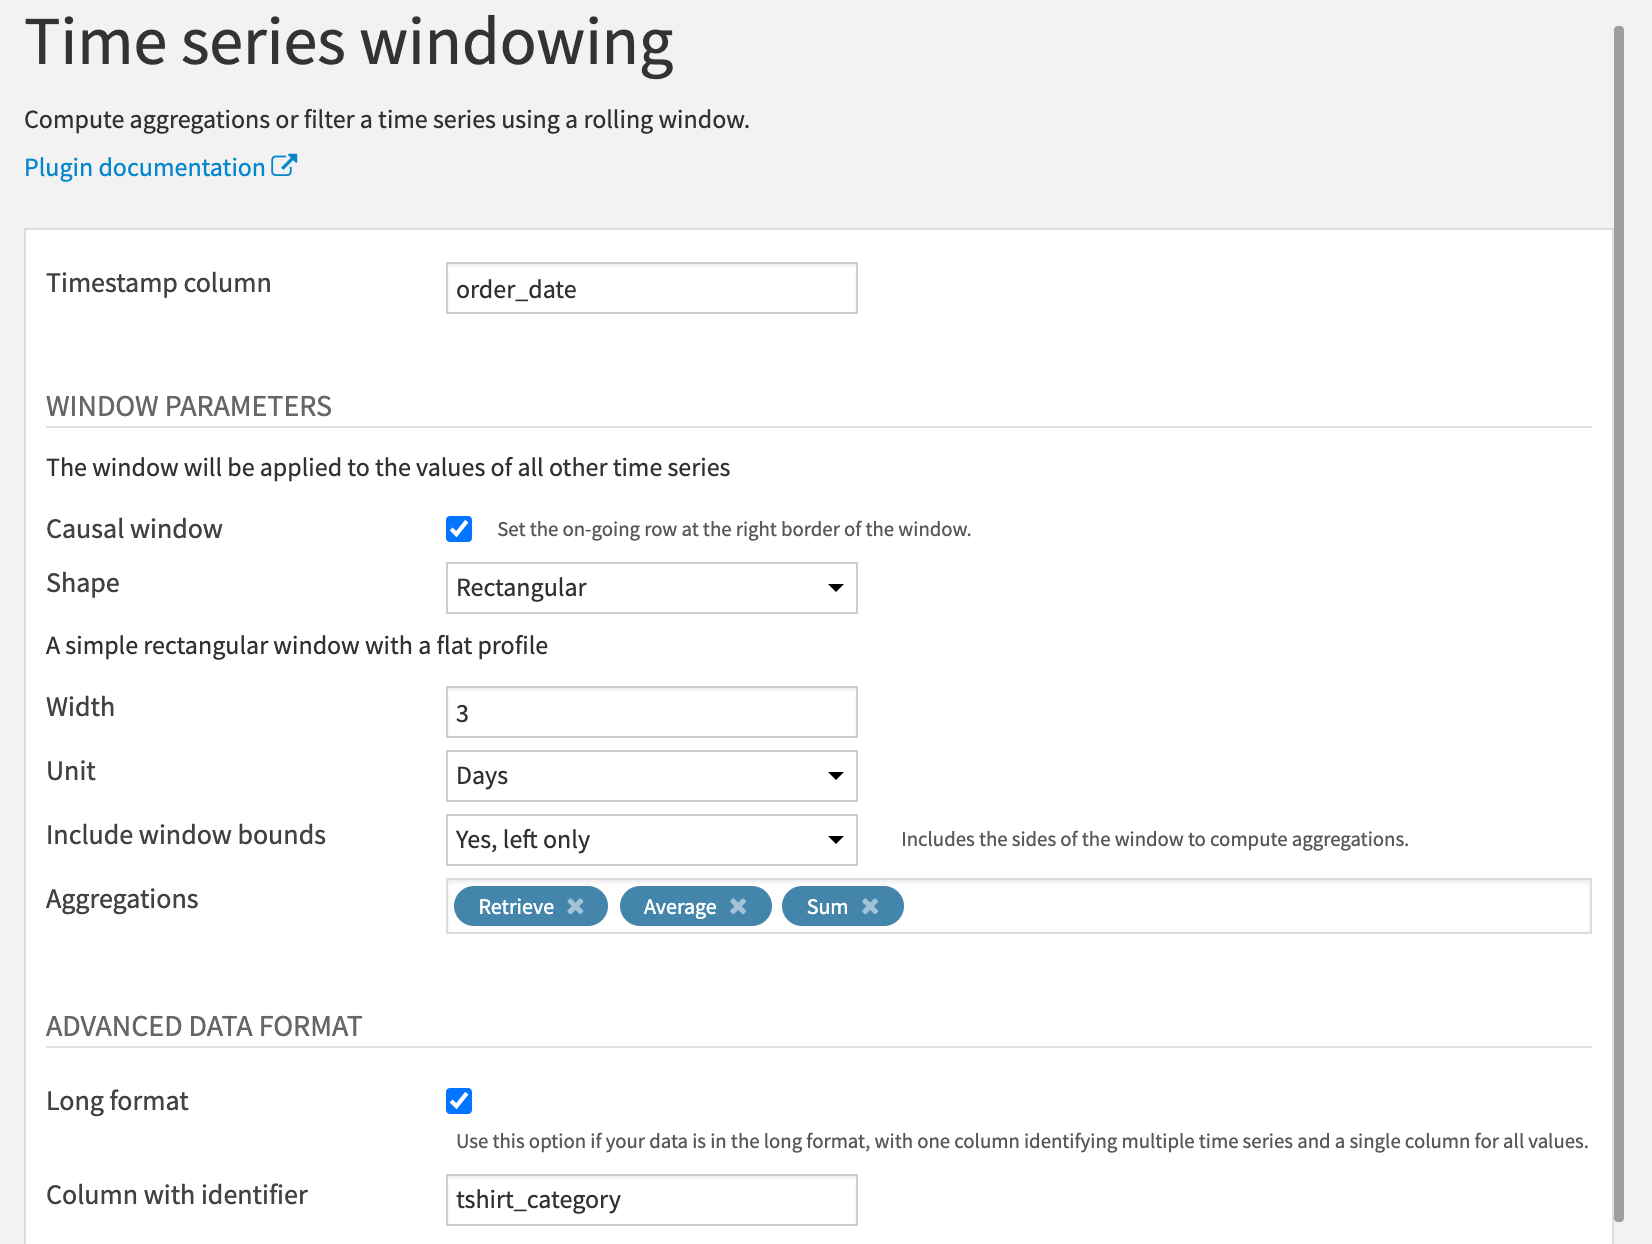Click the tshirt_category identifier field
Screen dimensions: 1652x1244
click(650, 1199)
